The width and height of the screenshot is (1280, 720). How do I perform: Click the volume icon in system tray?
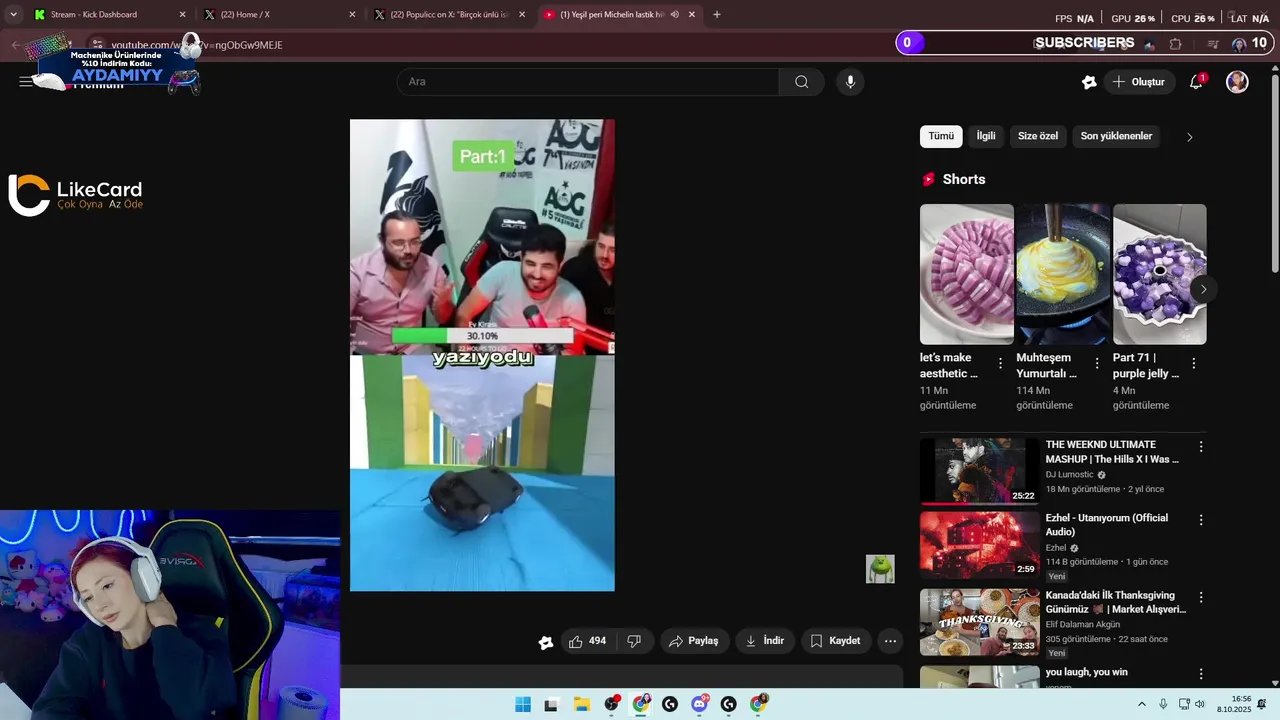point(1200,704)
